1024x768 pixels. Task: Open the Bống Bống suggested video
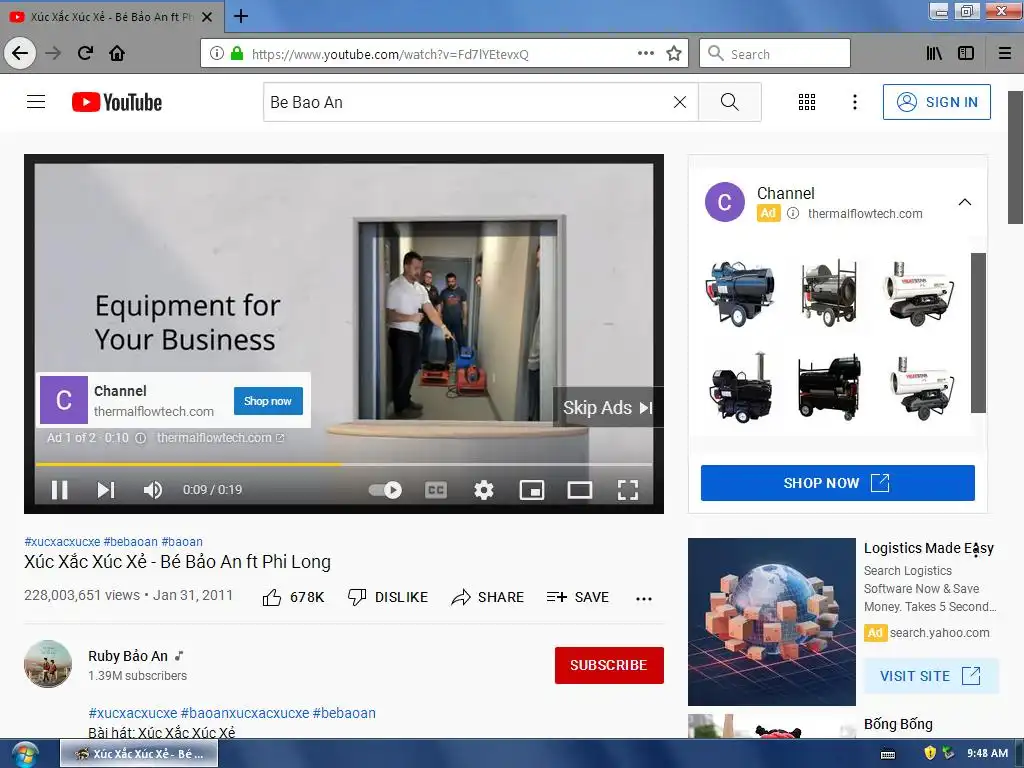[x=898, y=724]
